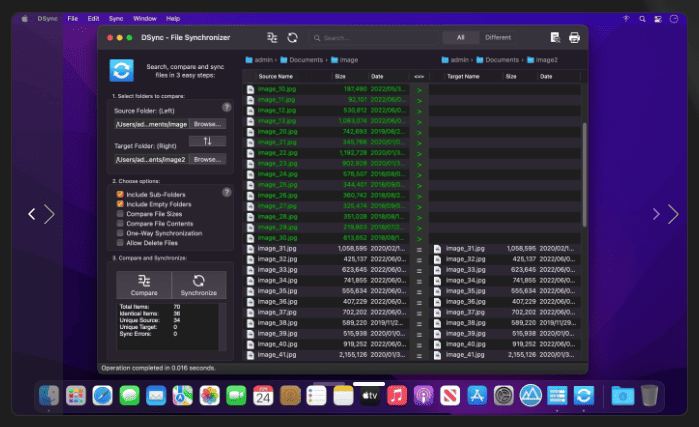
Task: Click the large Synchronize button
Action: 199,285
